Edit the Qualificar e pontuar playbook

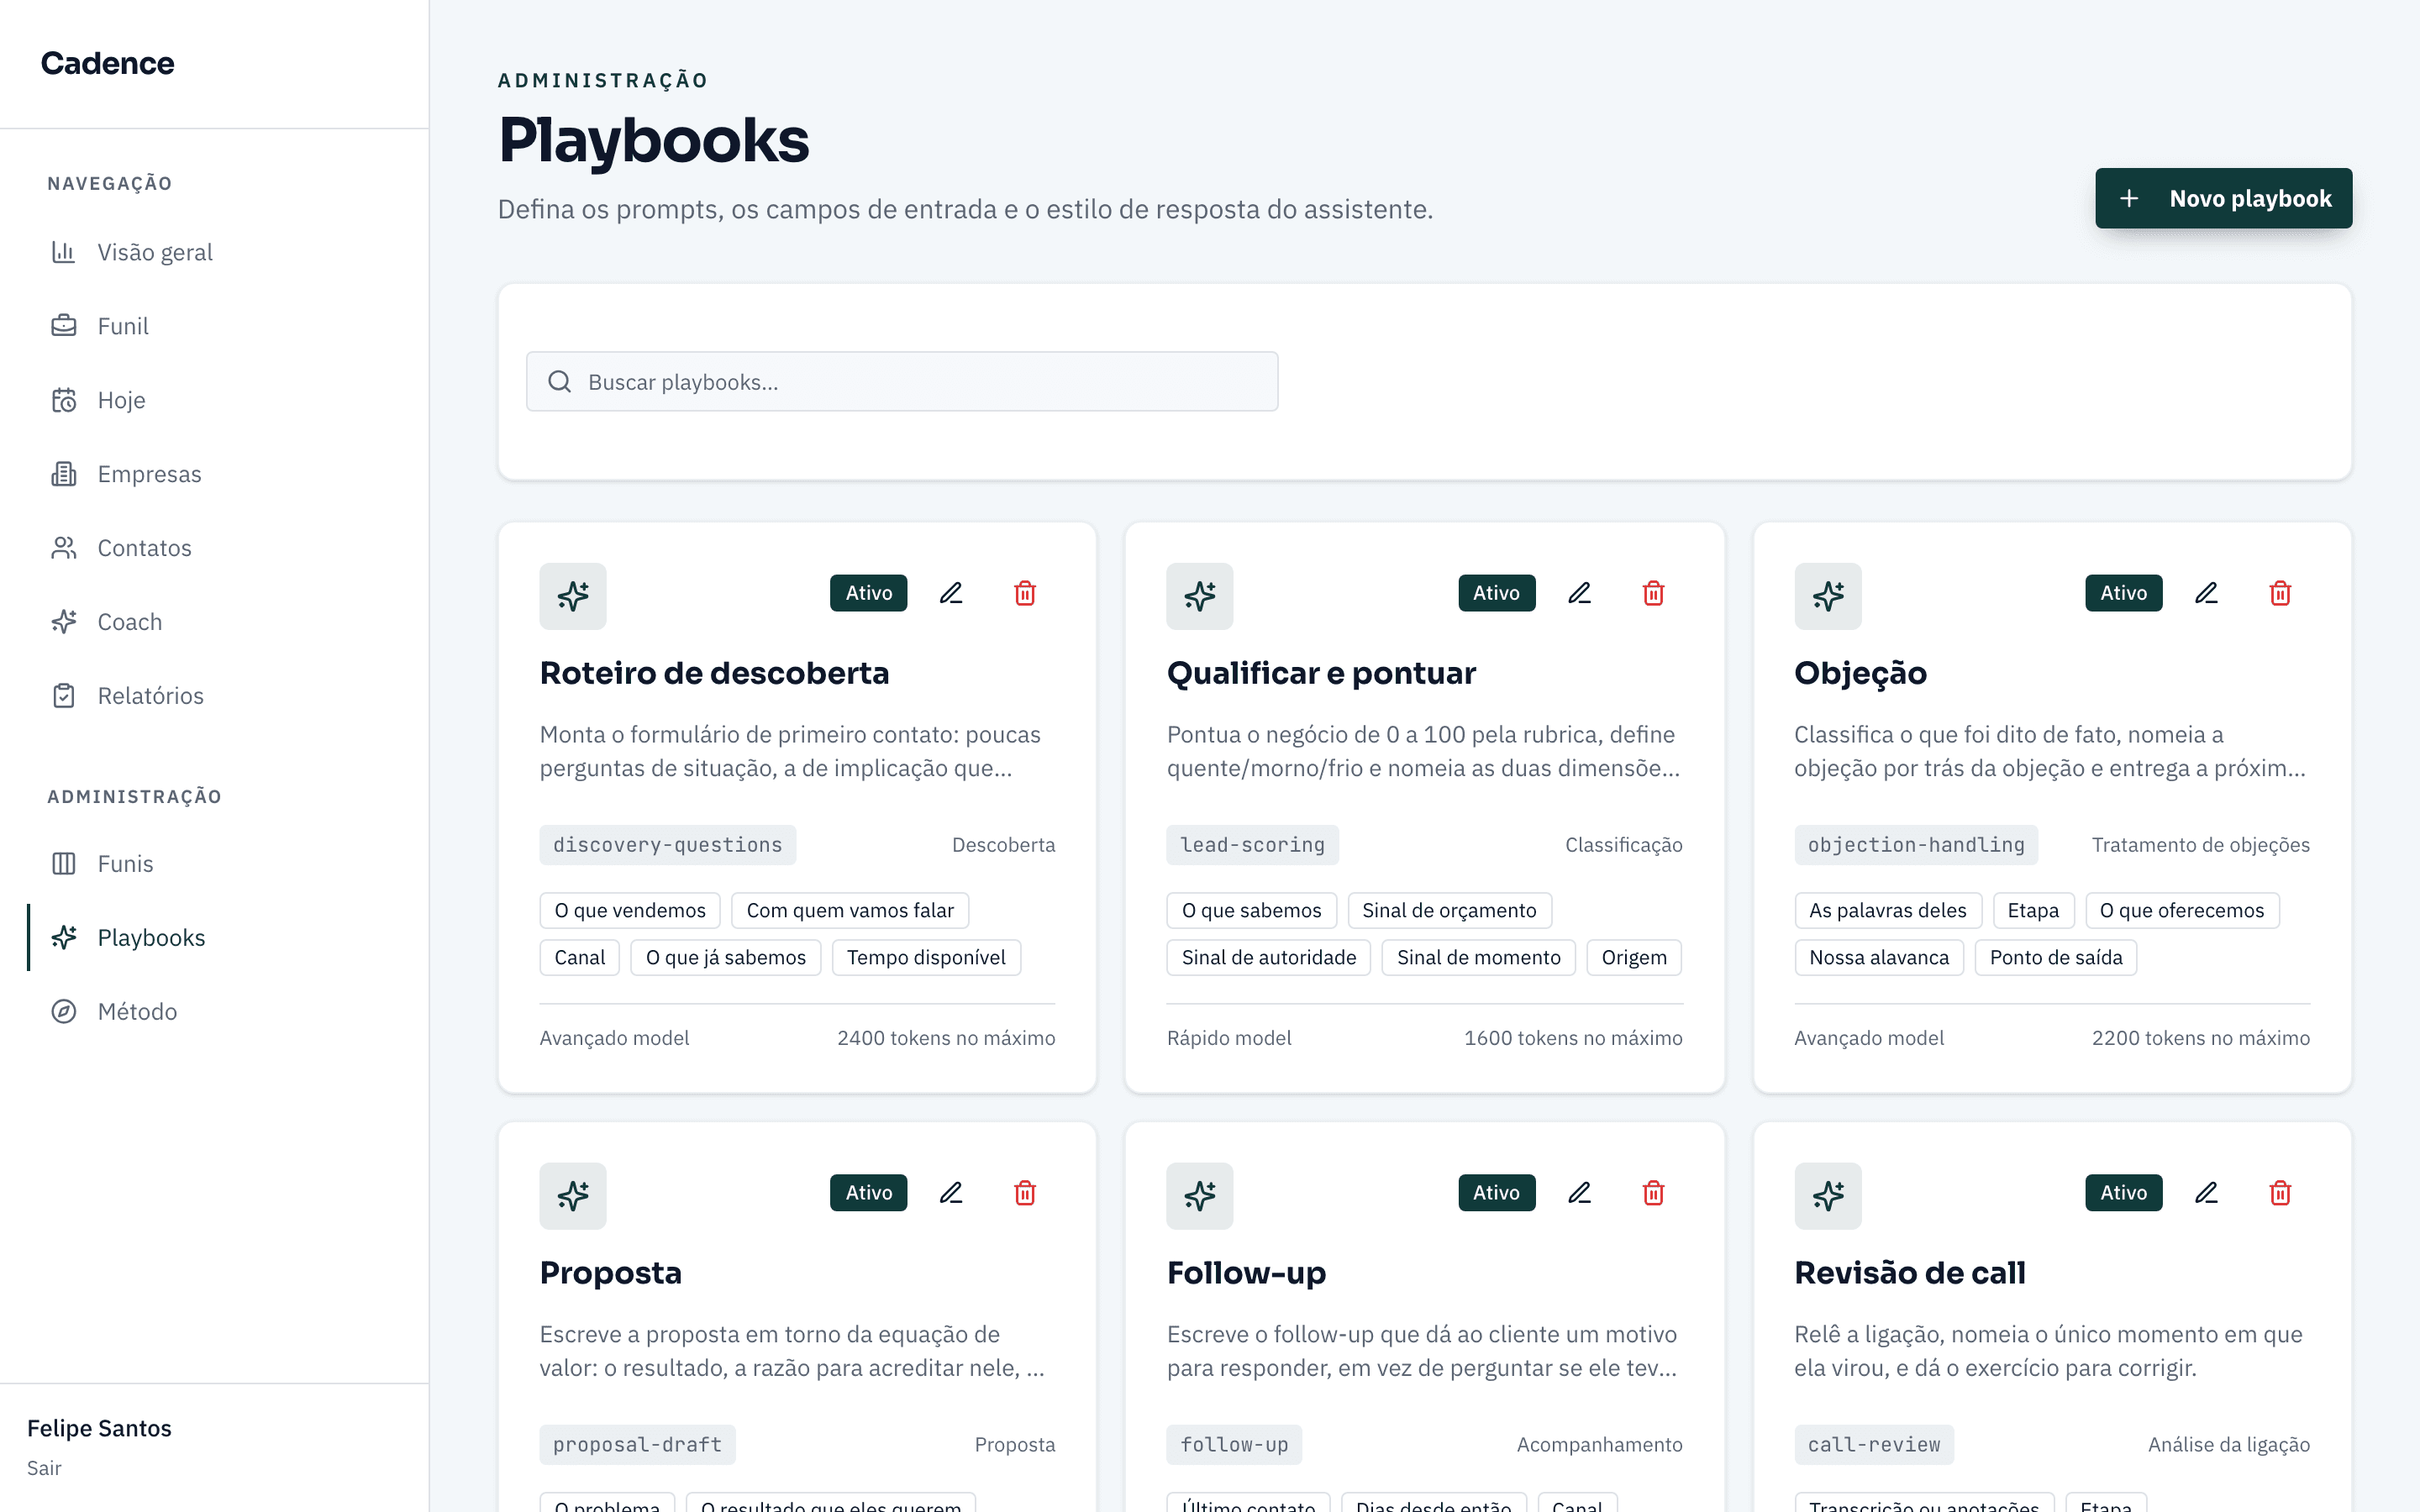pyautogui.click(x=1579, y=593)
